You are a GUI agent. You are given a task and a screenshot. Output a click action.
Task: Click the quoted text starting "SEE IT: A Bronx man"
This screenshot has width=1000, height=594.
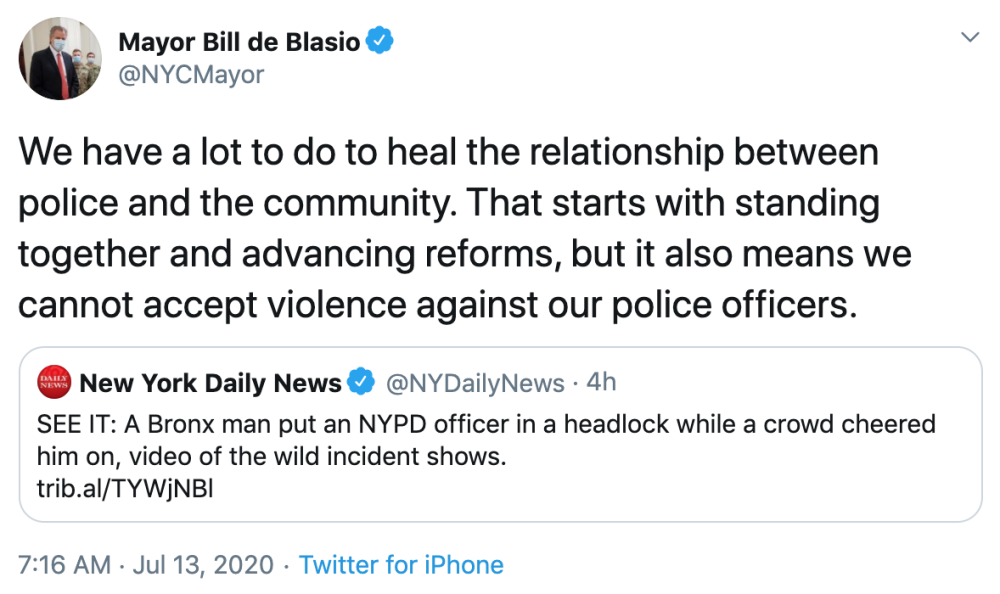486,424
